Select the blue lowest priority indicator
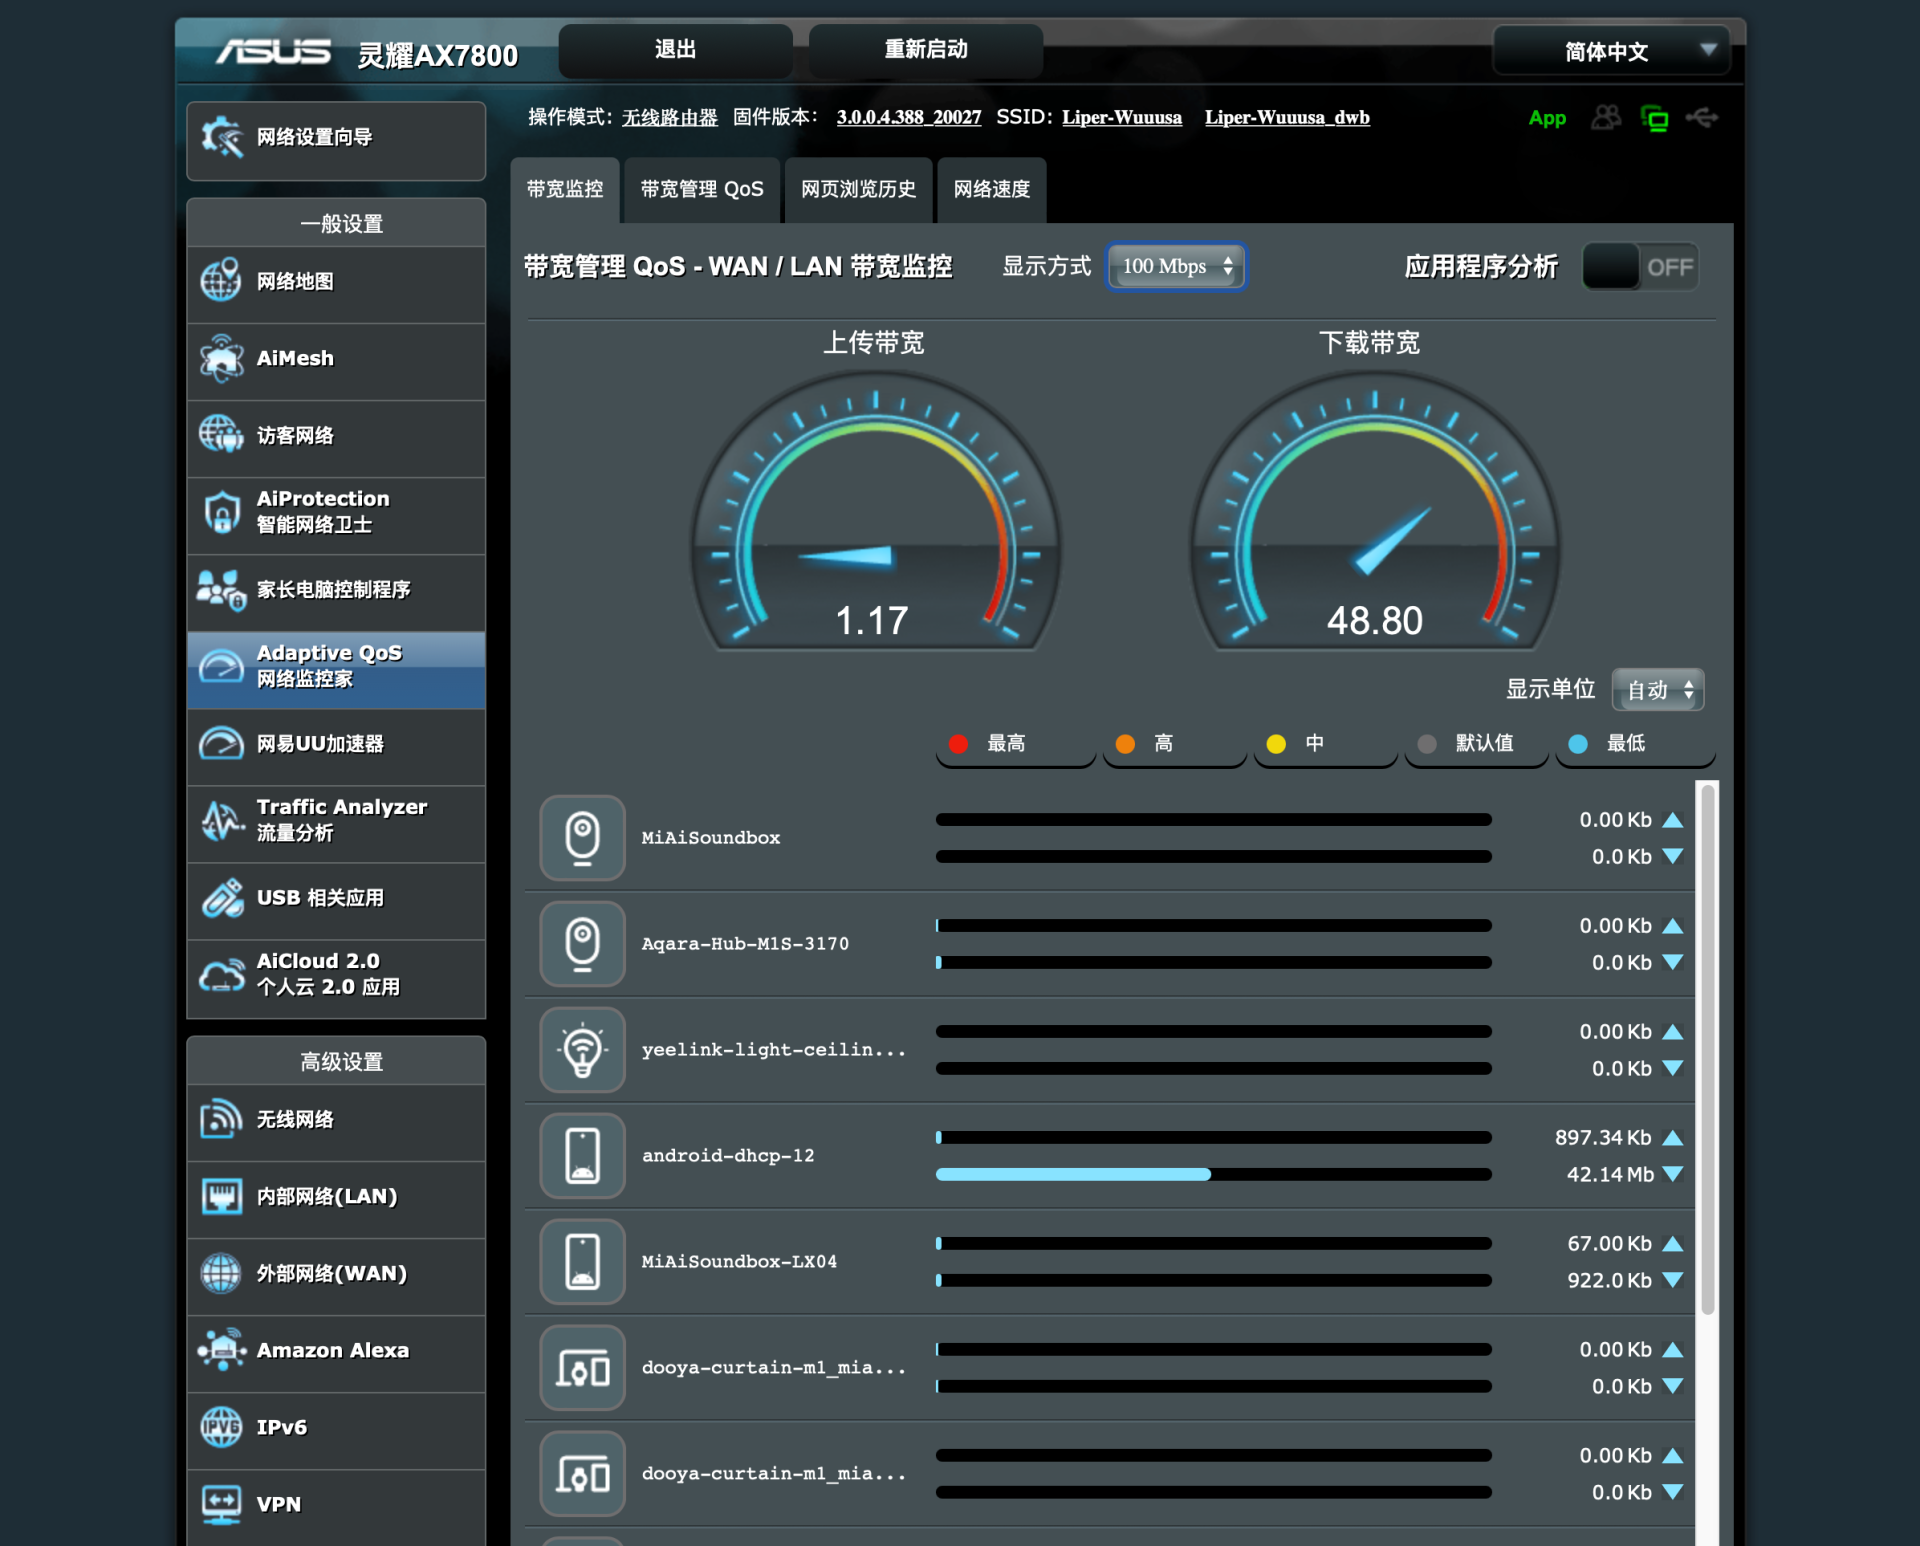 click(x=1578, y=743)
